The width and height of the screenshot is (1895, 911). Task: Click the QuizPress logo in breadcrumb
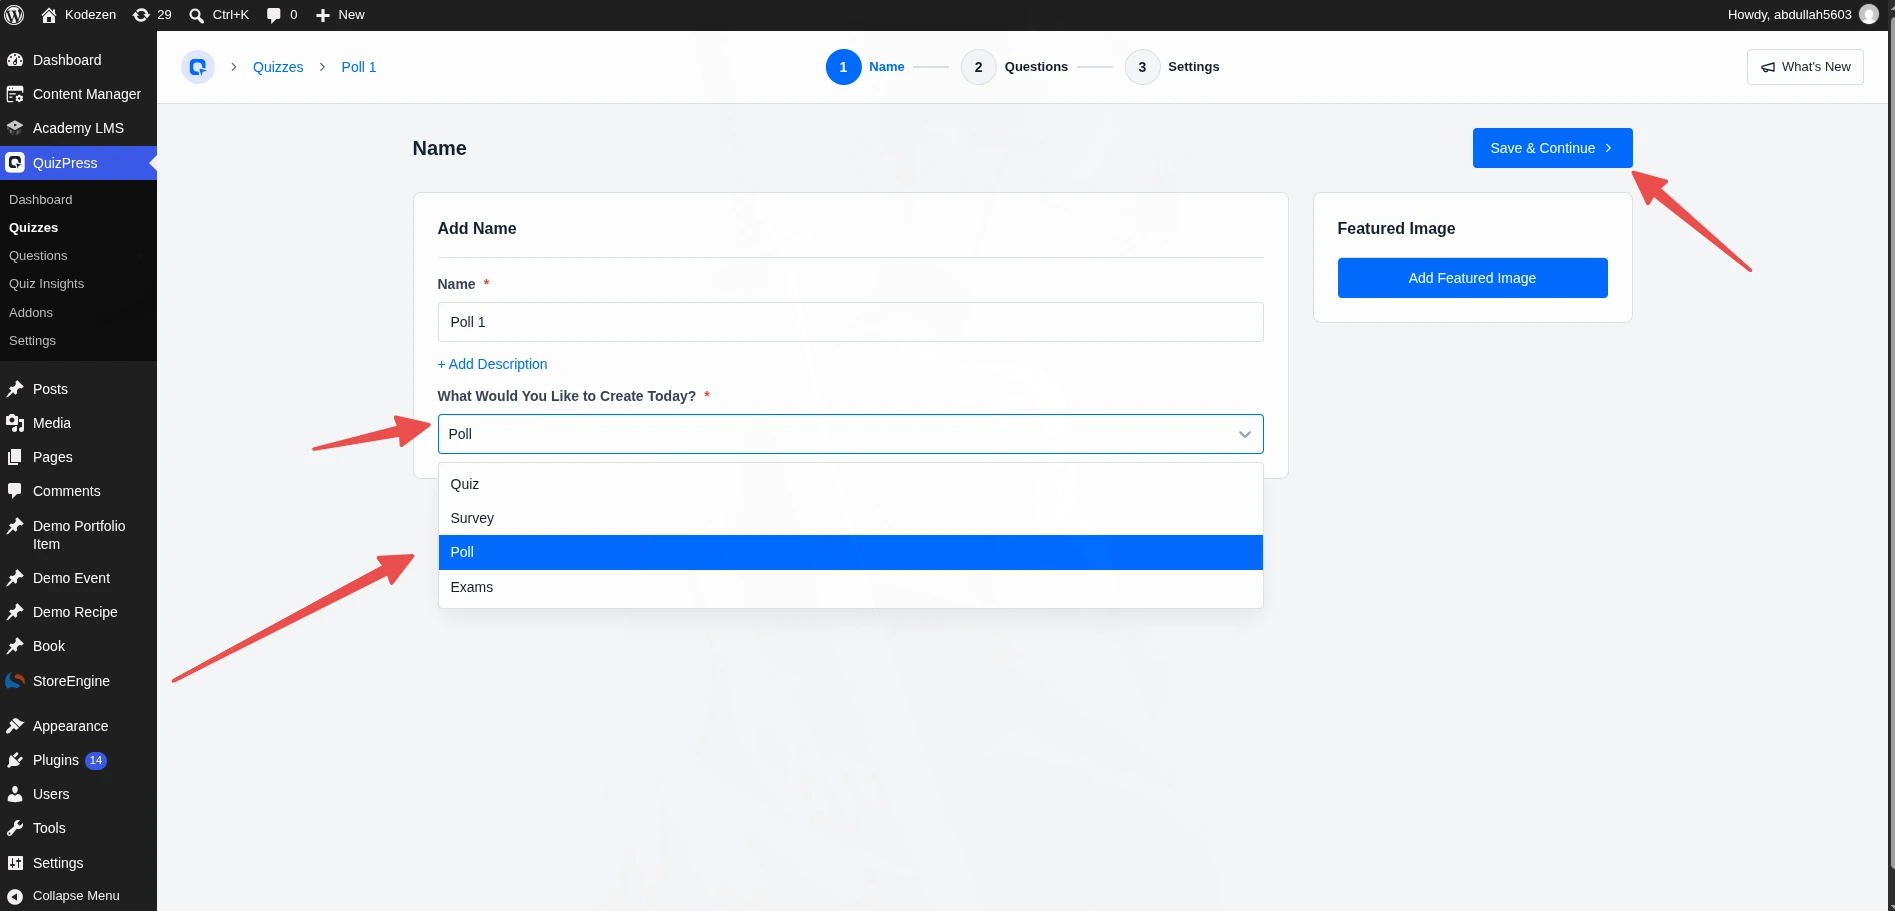point(198,67)
